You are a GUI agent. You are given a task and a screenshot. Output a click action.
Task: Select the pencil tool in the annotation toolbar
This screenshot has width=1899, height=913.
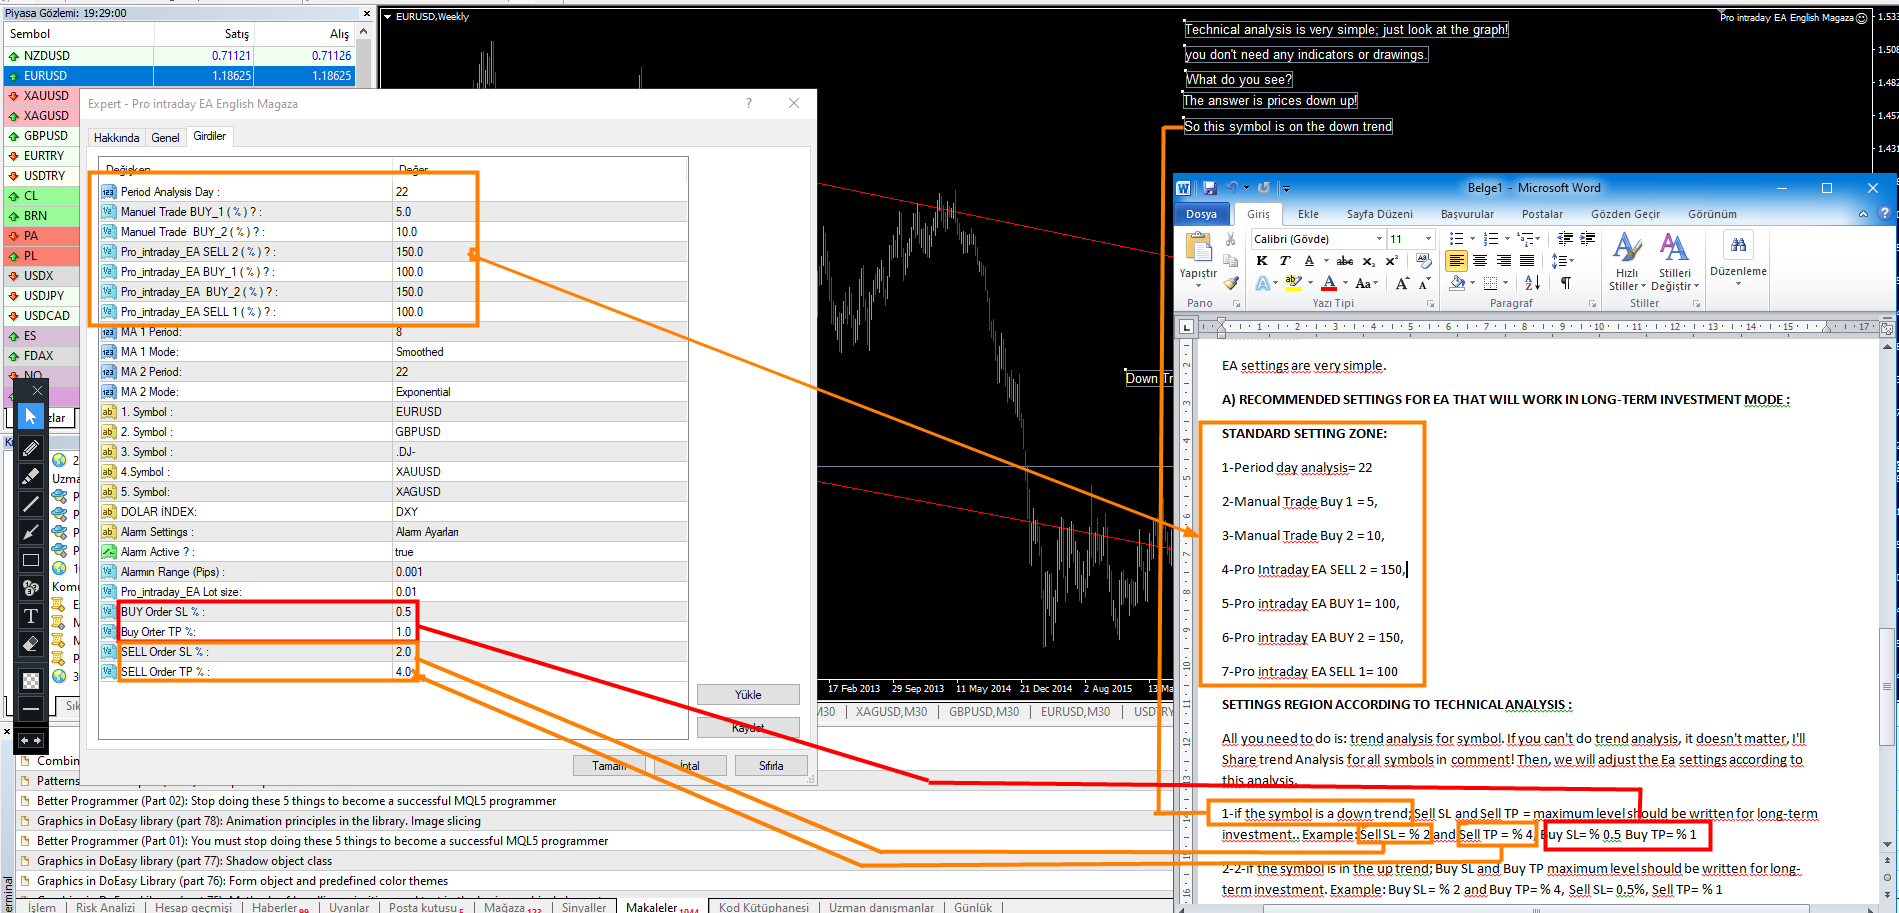(31, 448)
